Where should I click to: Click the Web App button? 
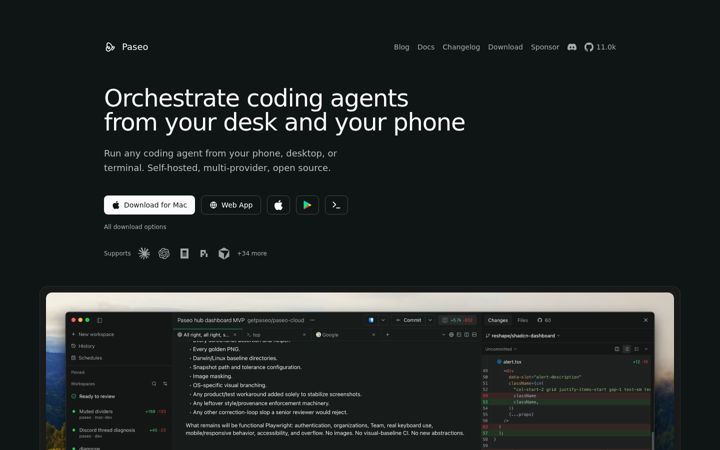(x=231, y=205)
